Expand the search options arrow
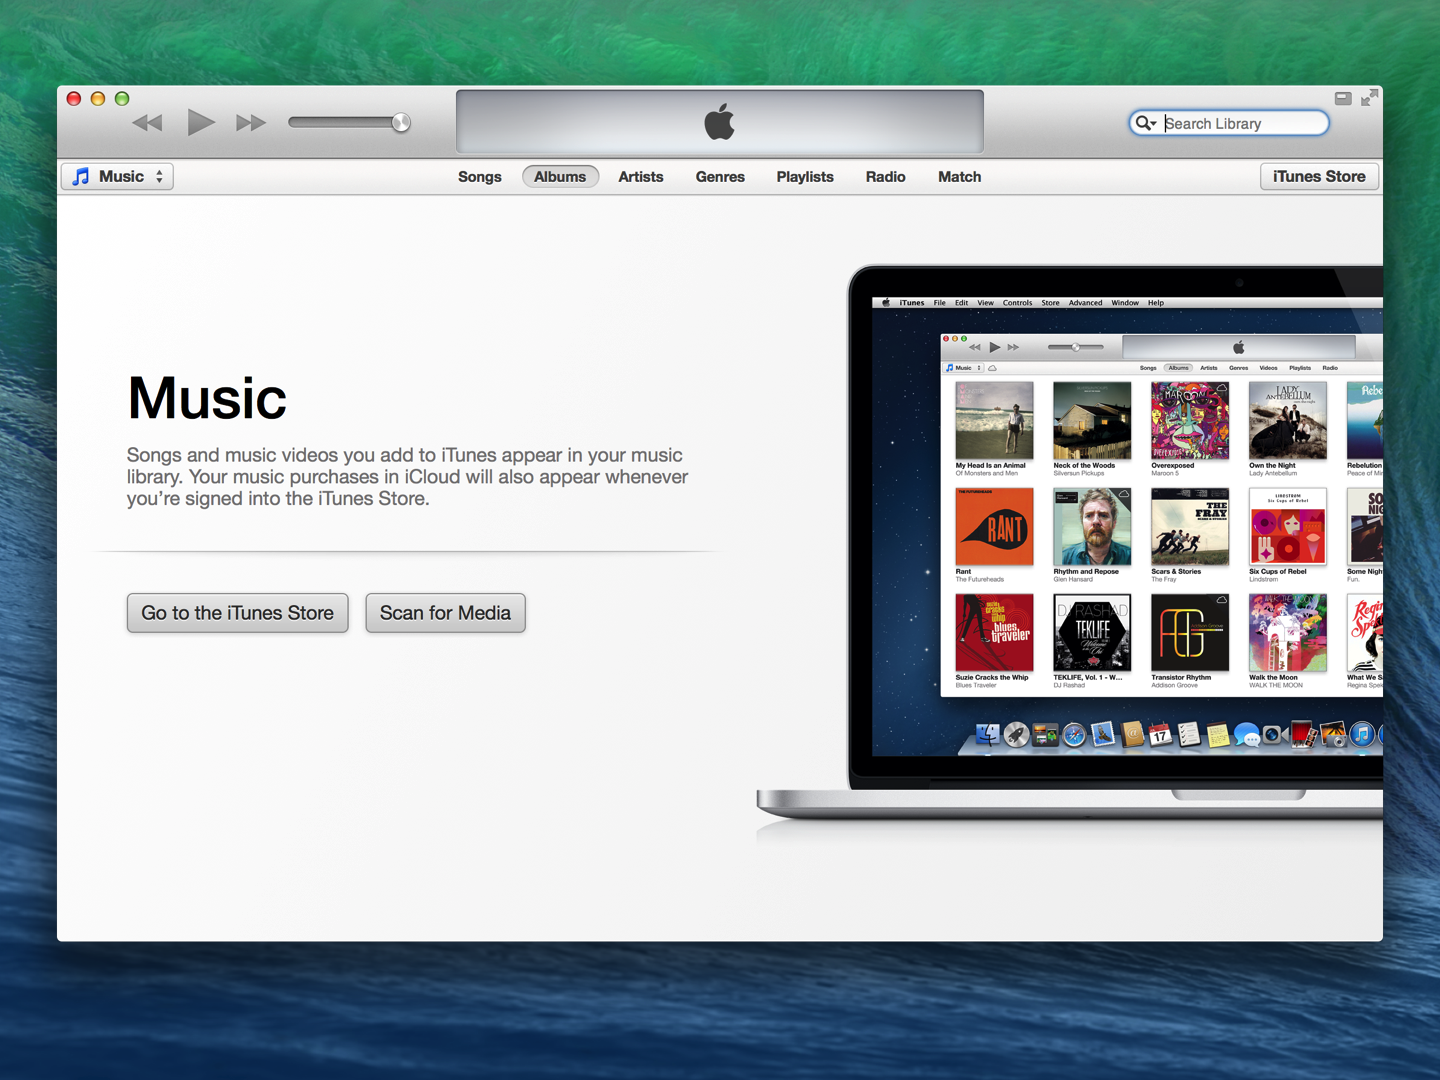This screenshot has width=1440, height=1080. (1153, 124)
